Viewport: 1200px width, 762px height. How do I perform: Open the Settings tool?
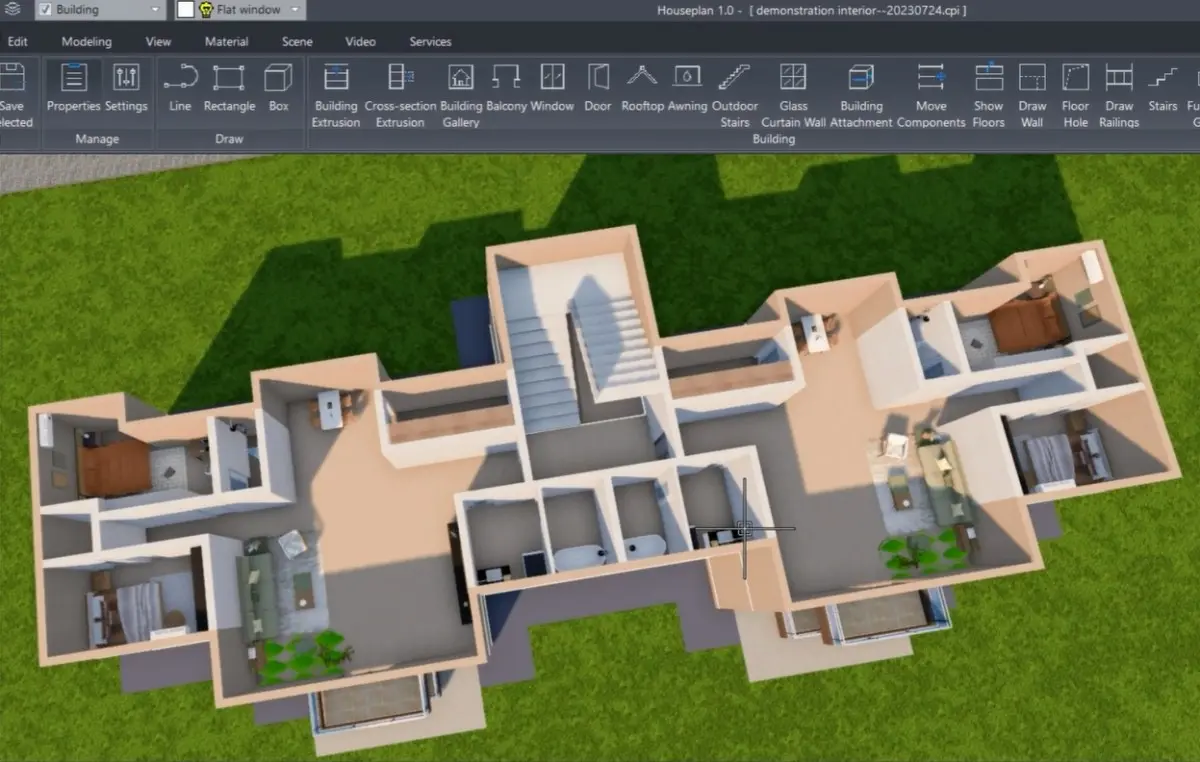127,88
